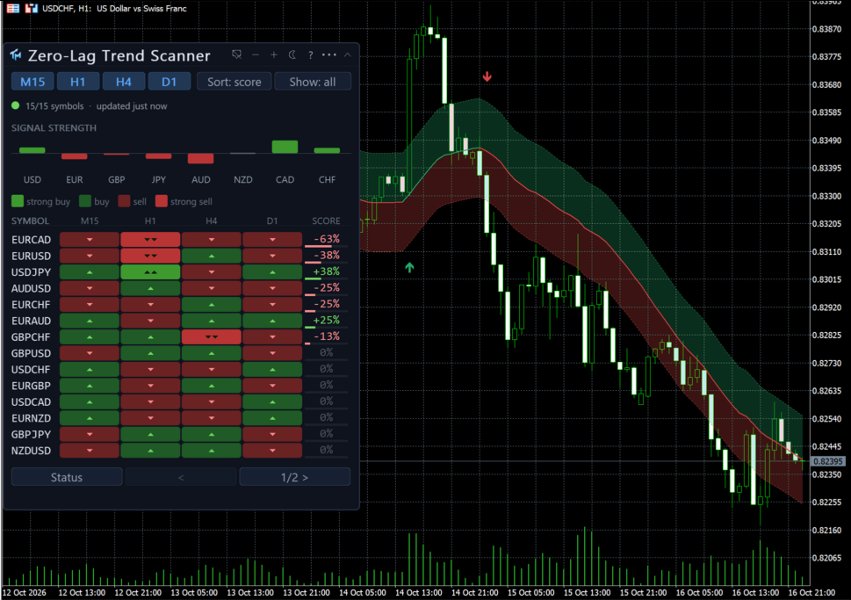Click the CHF currency label
851x600 pixels.
(327, 180)
